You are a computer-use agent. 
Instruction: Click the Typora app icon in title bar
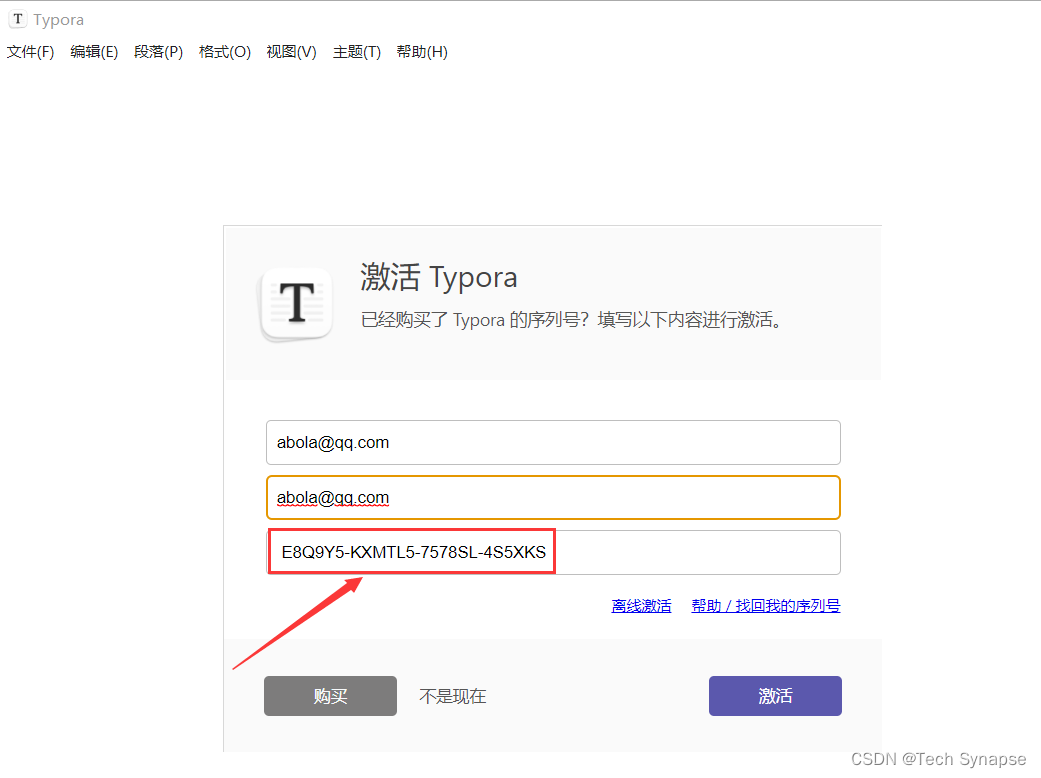[18, 19]
